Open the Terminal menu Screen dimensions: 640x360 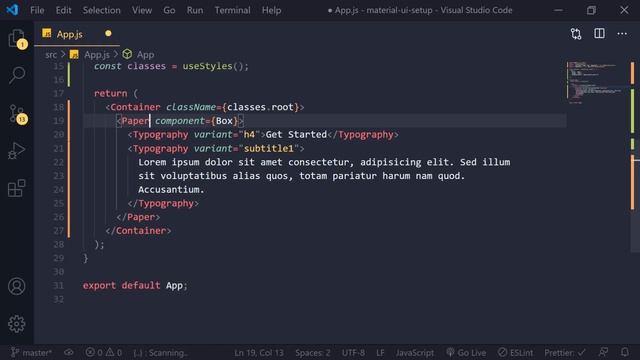coord(233,10)
